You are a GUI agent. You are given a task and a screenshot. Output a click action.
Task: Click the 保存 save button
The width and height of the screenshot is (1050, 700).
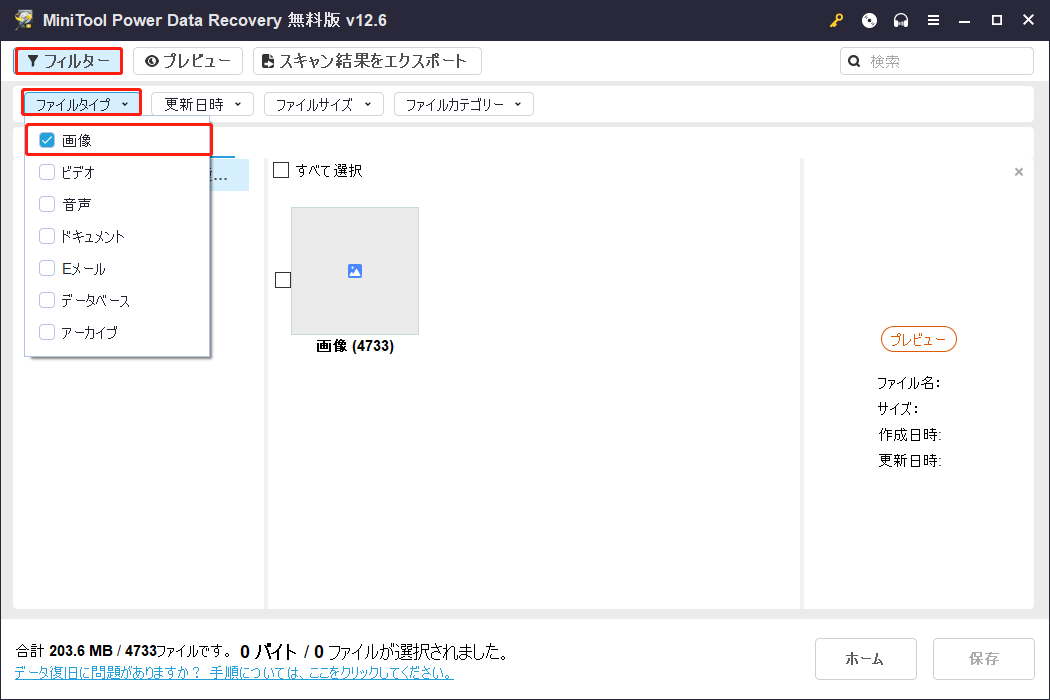click(x=983, y=659)
